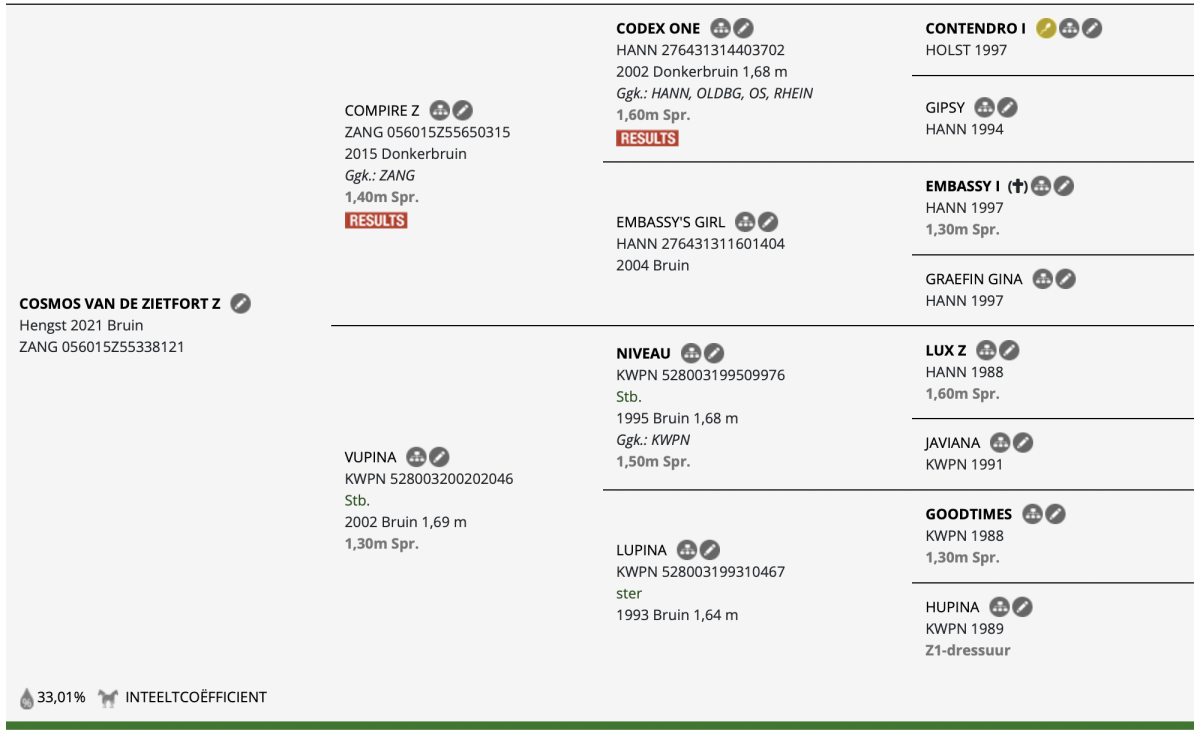Click edit pencil icon beside VUPINA
Viewport: 1200px width, 734px height.
(x=439, y=457)
